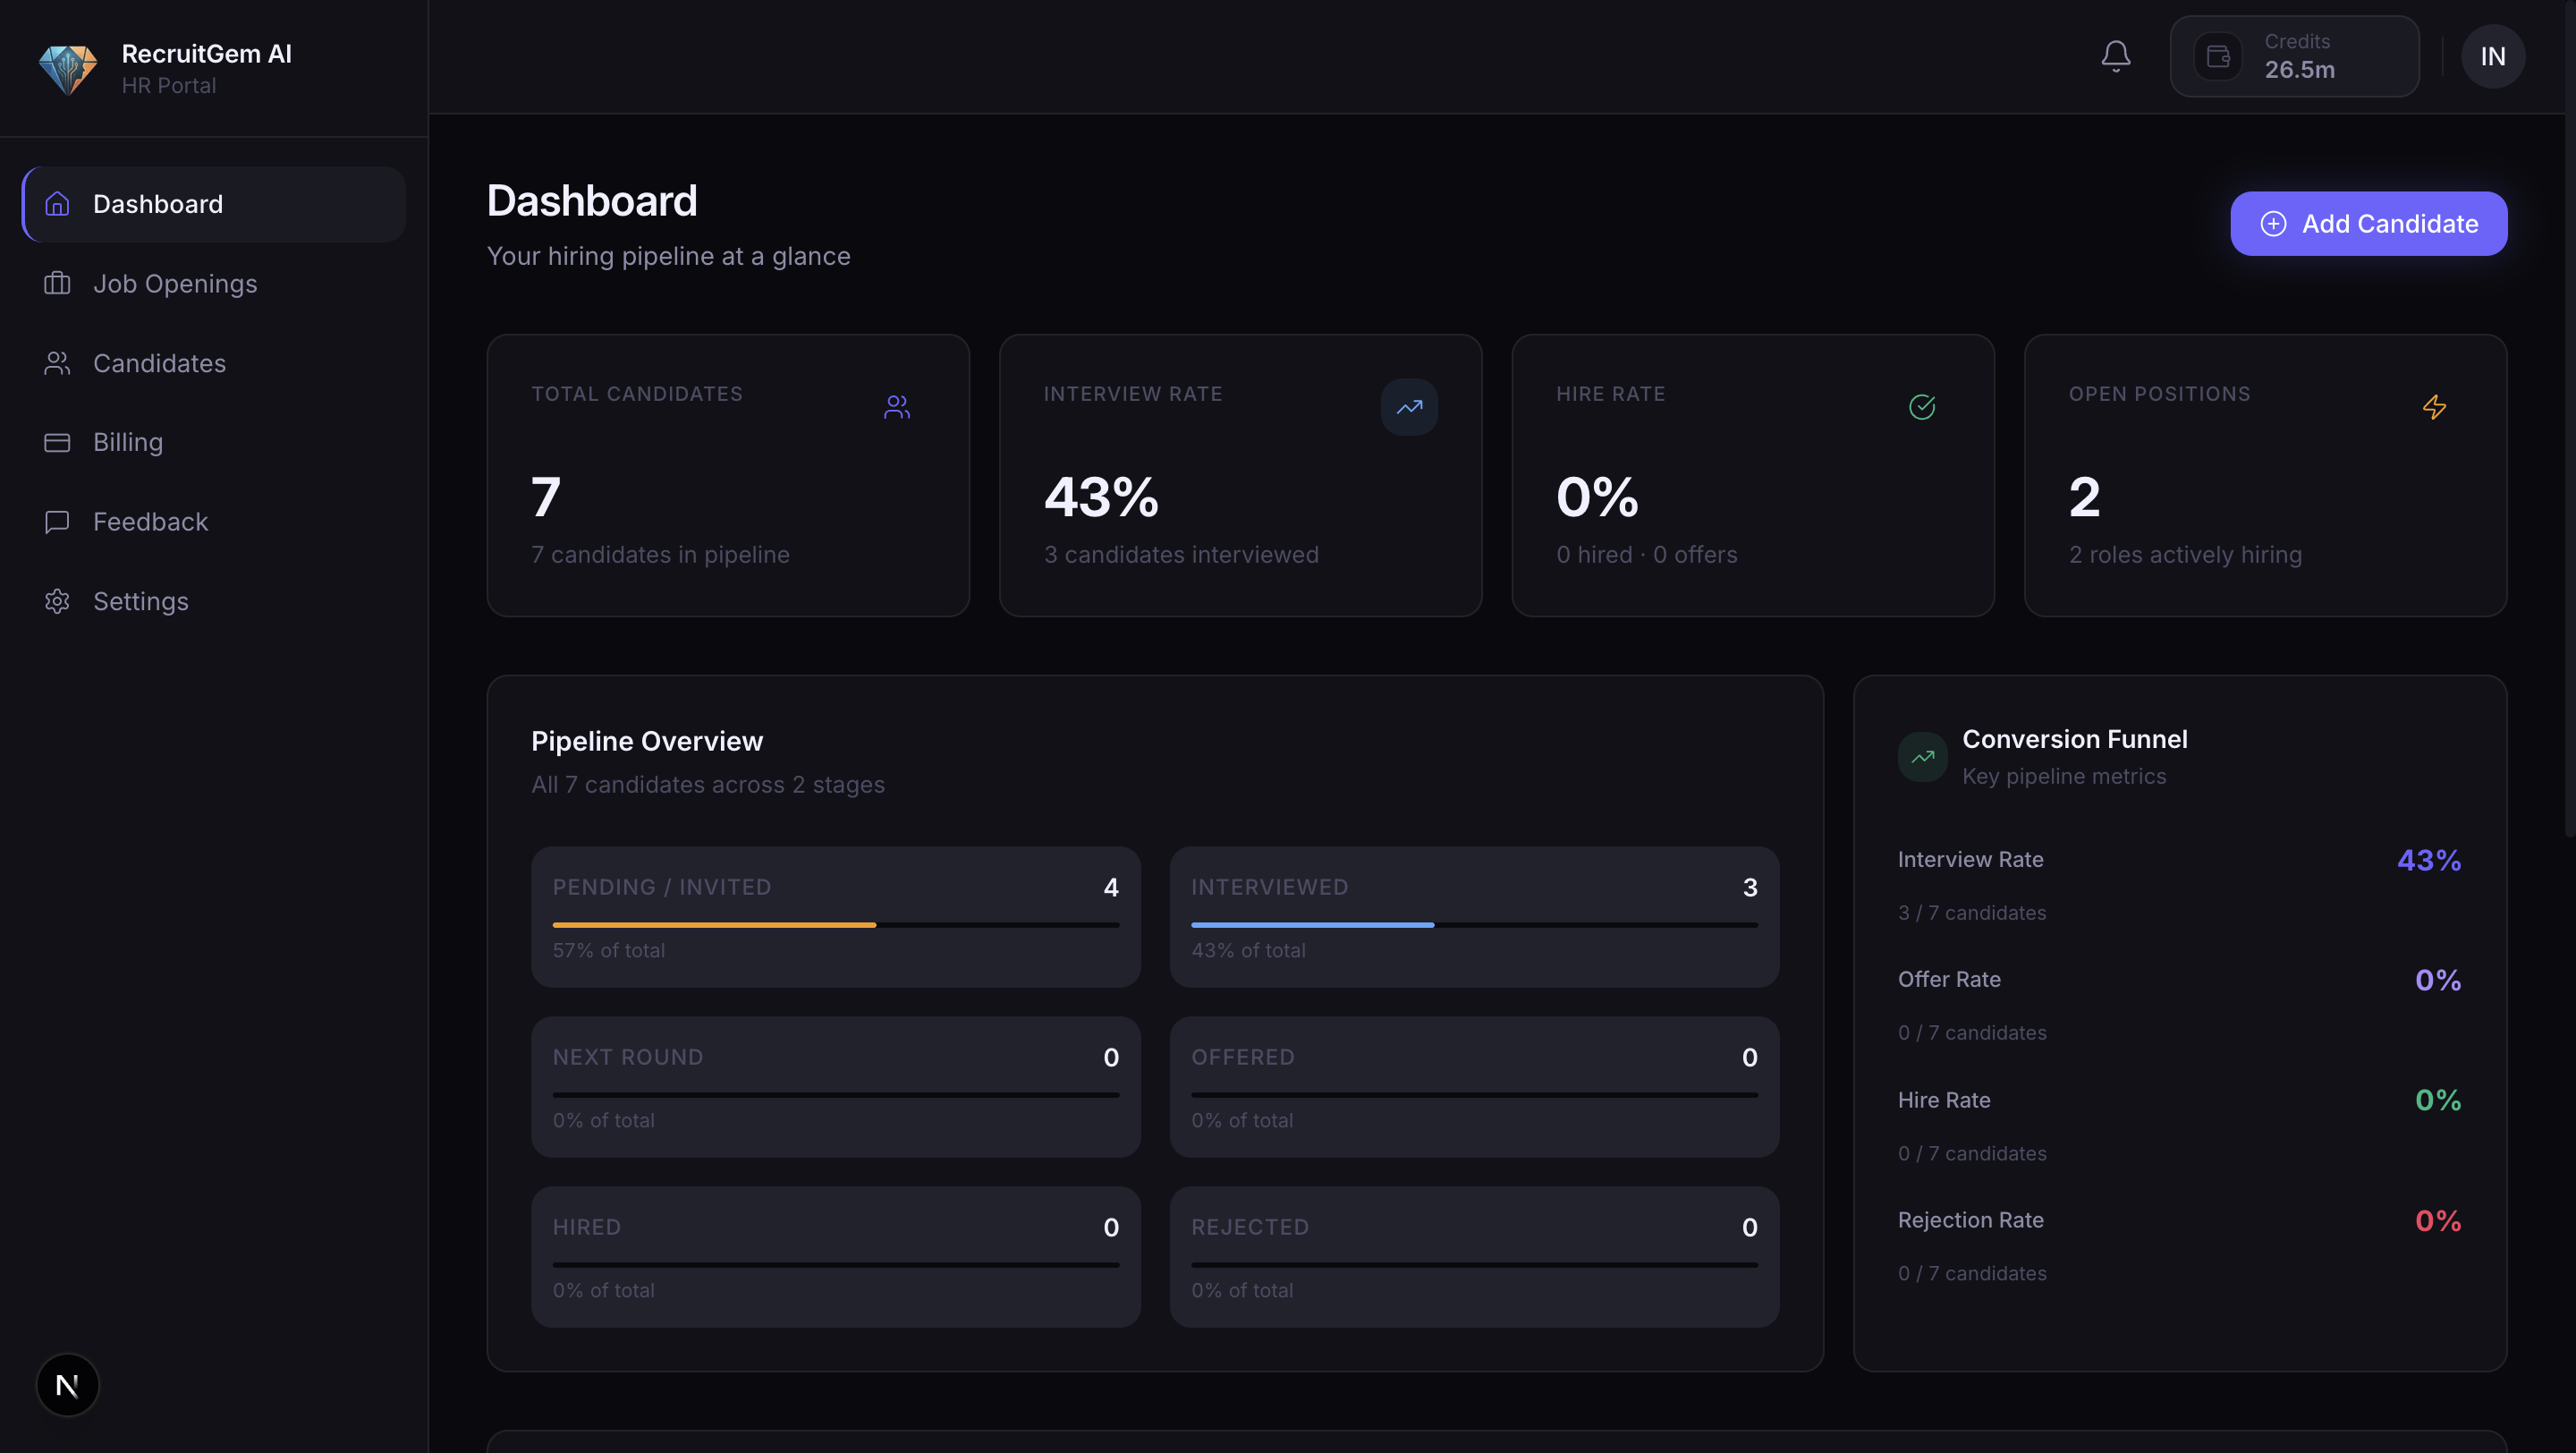Click the Open Positions lightning bolt icon
2576x1453 pixels.
click(2434, 407)
